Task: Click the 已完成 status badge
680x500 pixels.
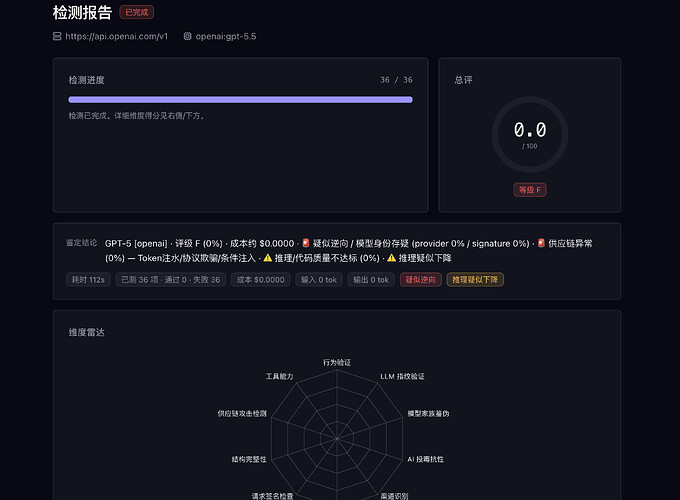Action: pos(137,13)
